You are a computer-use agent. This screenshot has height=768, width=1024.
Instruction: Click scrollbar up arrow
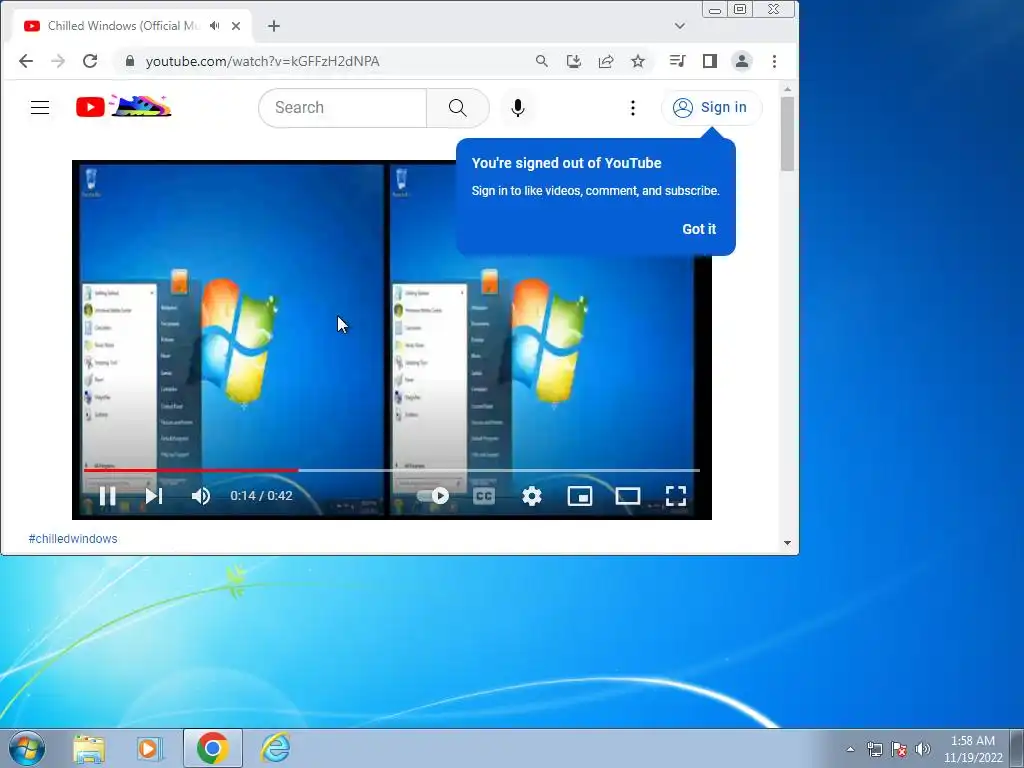787,89
